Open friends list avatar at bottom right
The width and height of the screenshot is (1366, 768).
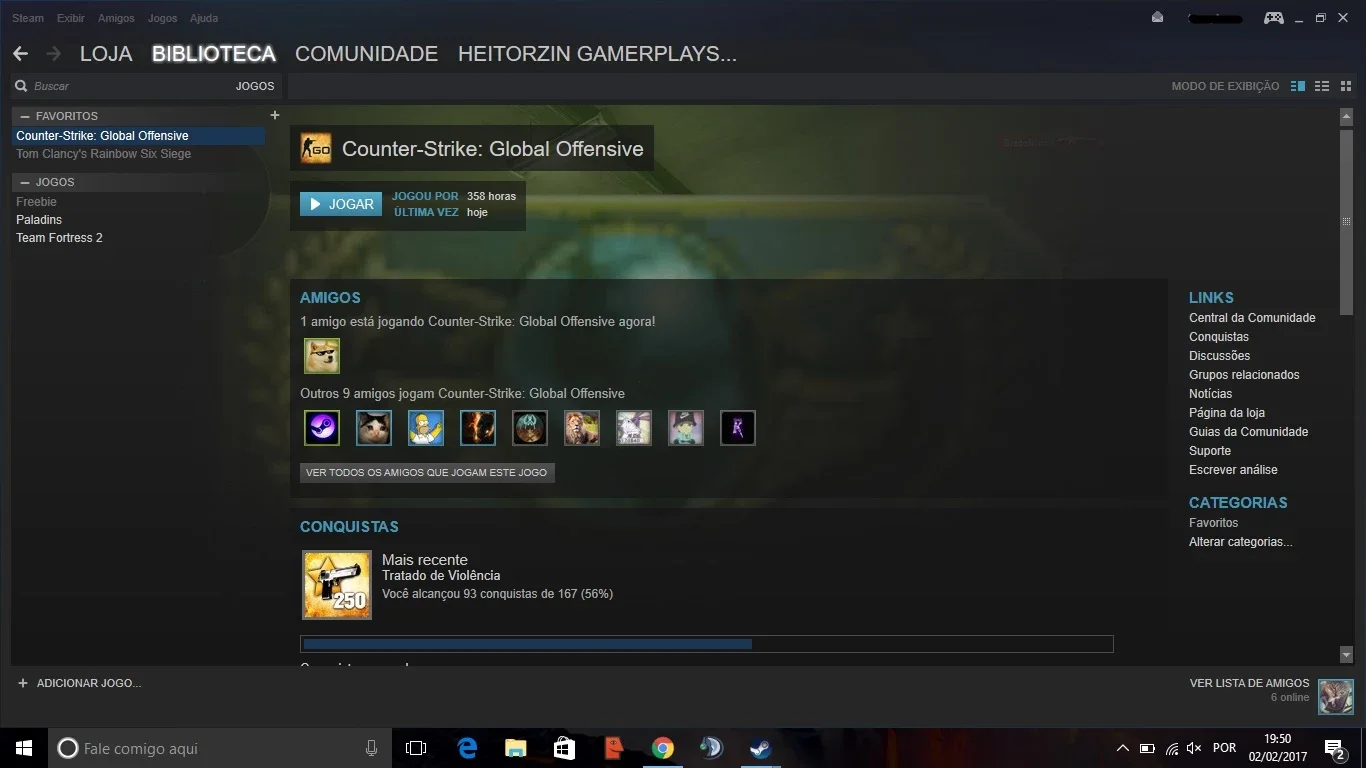(1336, 697)
